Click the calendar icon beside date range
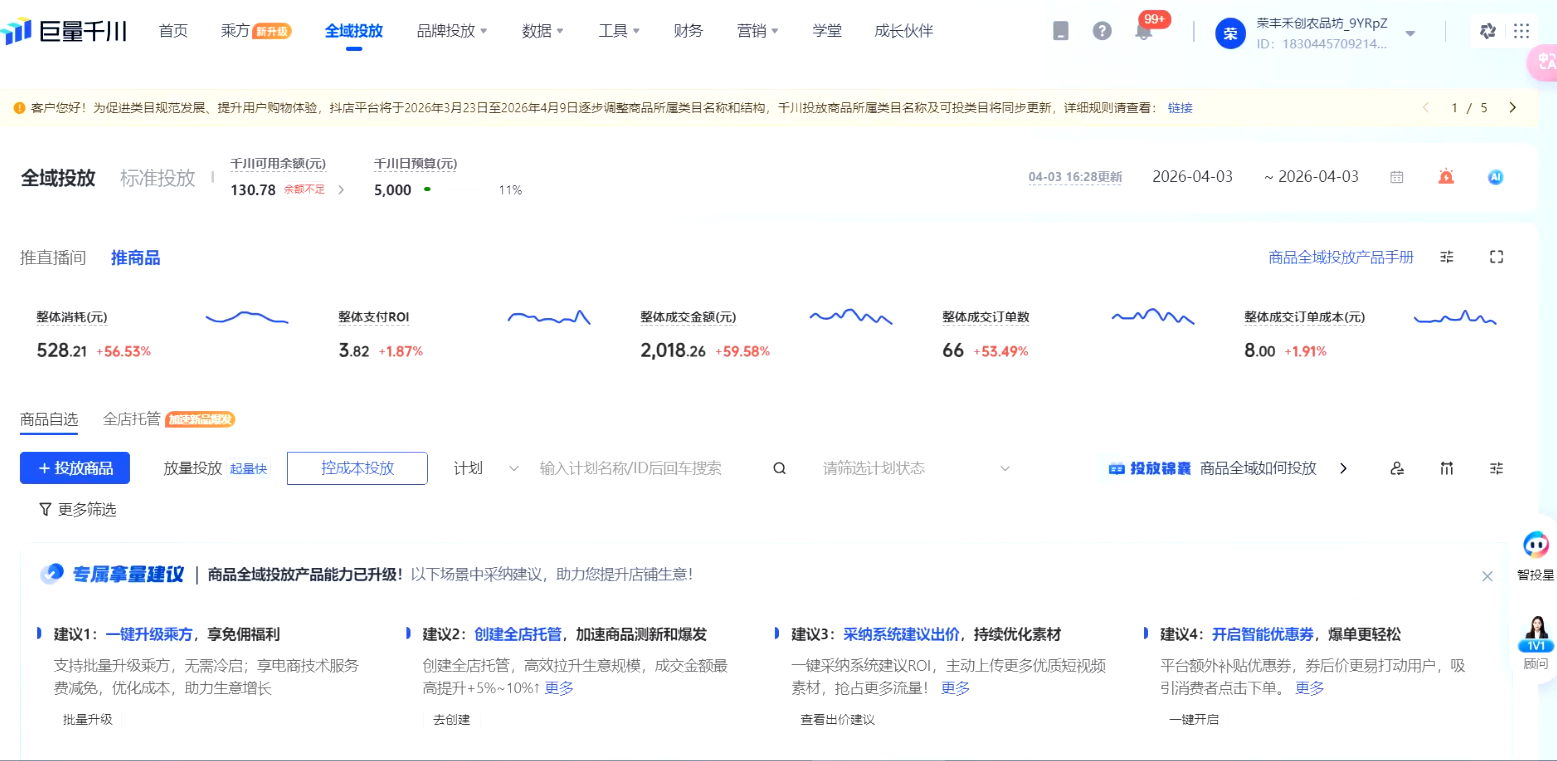1557x761 pixels. click(x=1397, y=177)
